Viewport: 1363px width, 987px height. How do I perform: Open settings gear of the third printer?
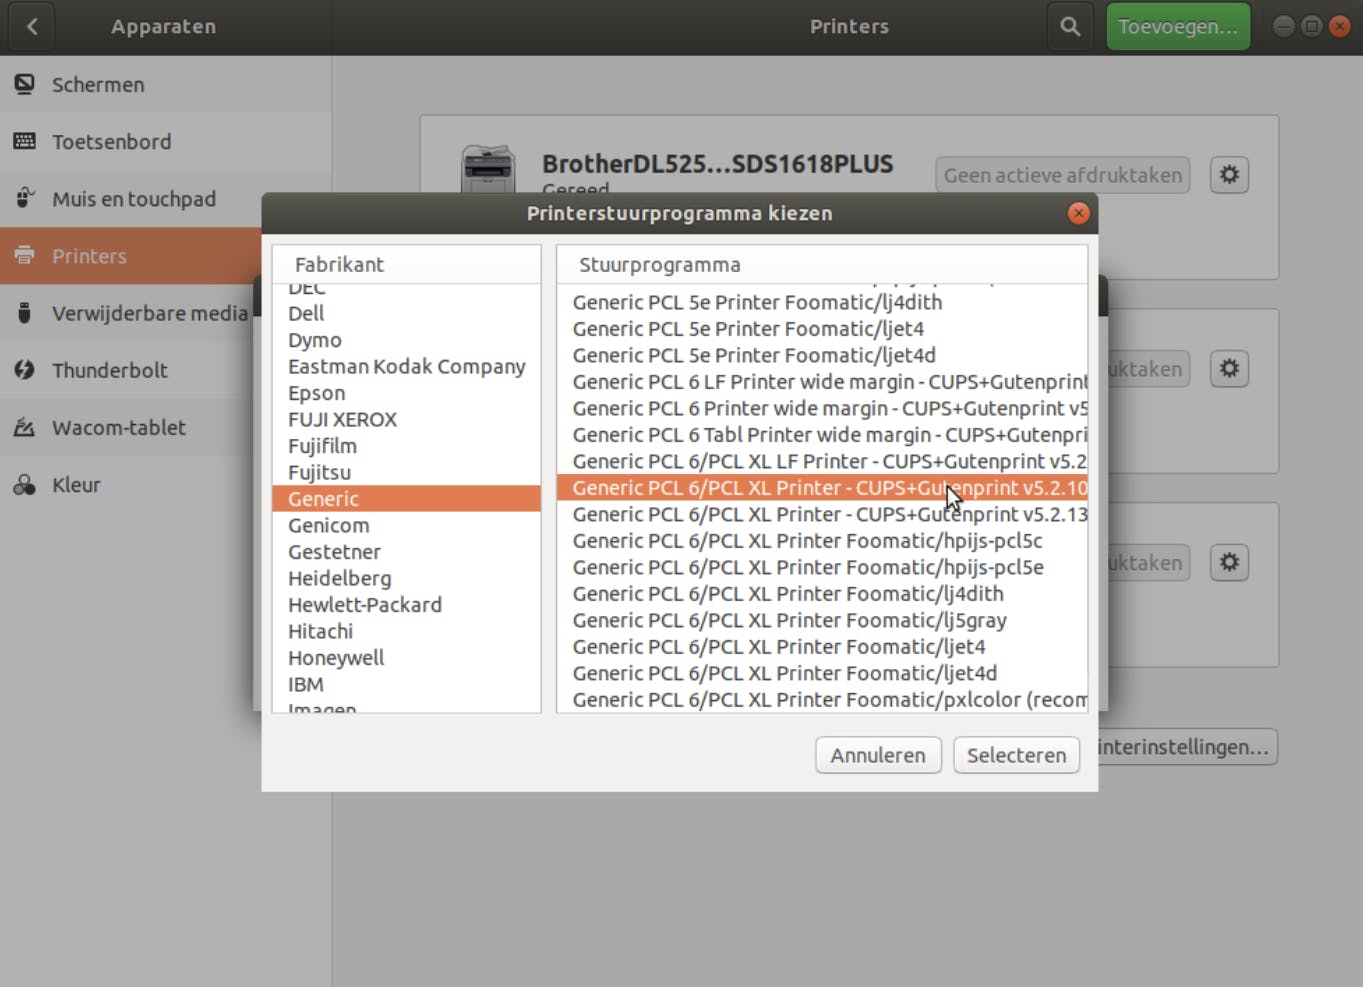coord(1229,563)
